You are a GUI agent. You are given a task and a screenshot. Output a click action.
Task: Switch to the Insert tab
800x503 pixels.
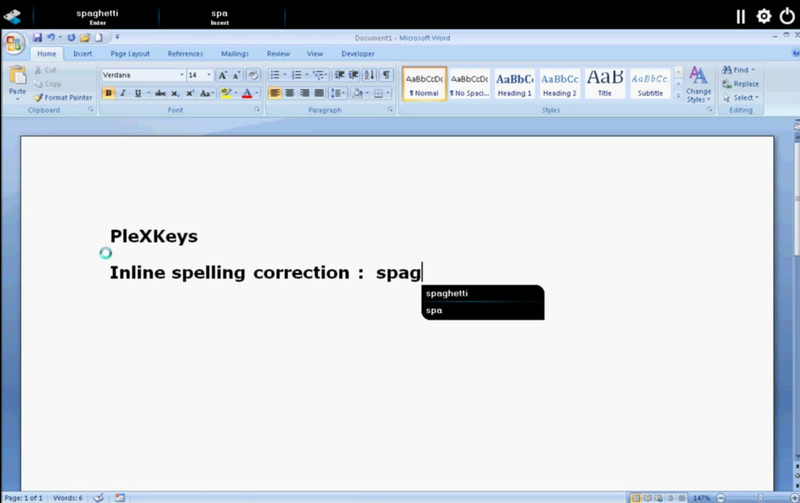83,54
